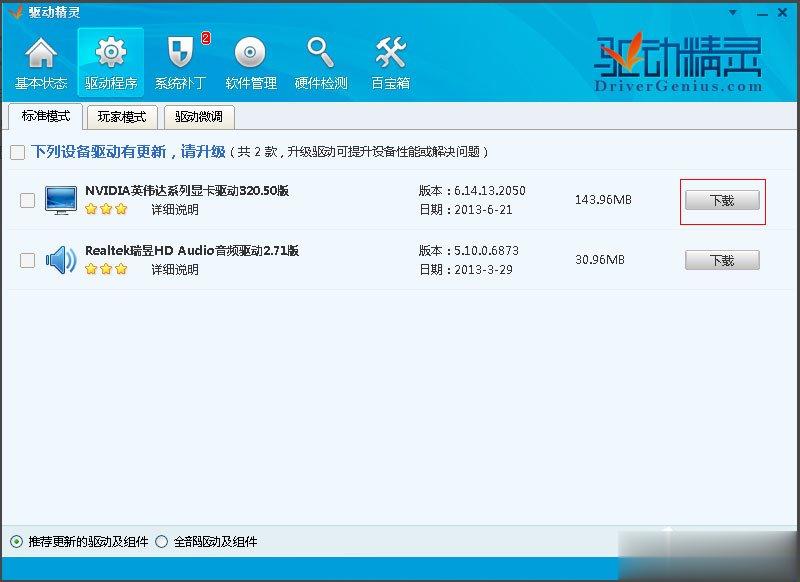The image size is (800, 582).
Task: Open the 百宝箱 toolbox
Action: tap(390, 63)
